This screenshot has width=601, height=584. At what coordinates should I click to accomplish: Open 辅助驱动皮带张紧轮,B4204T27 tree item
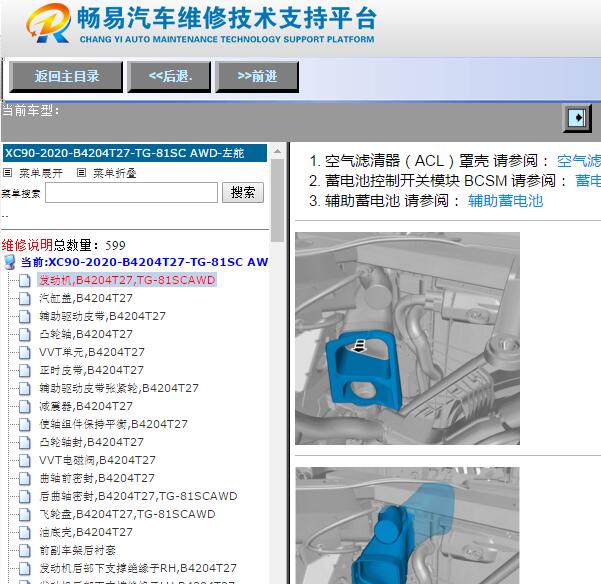coord(119,388)
